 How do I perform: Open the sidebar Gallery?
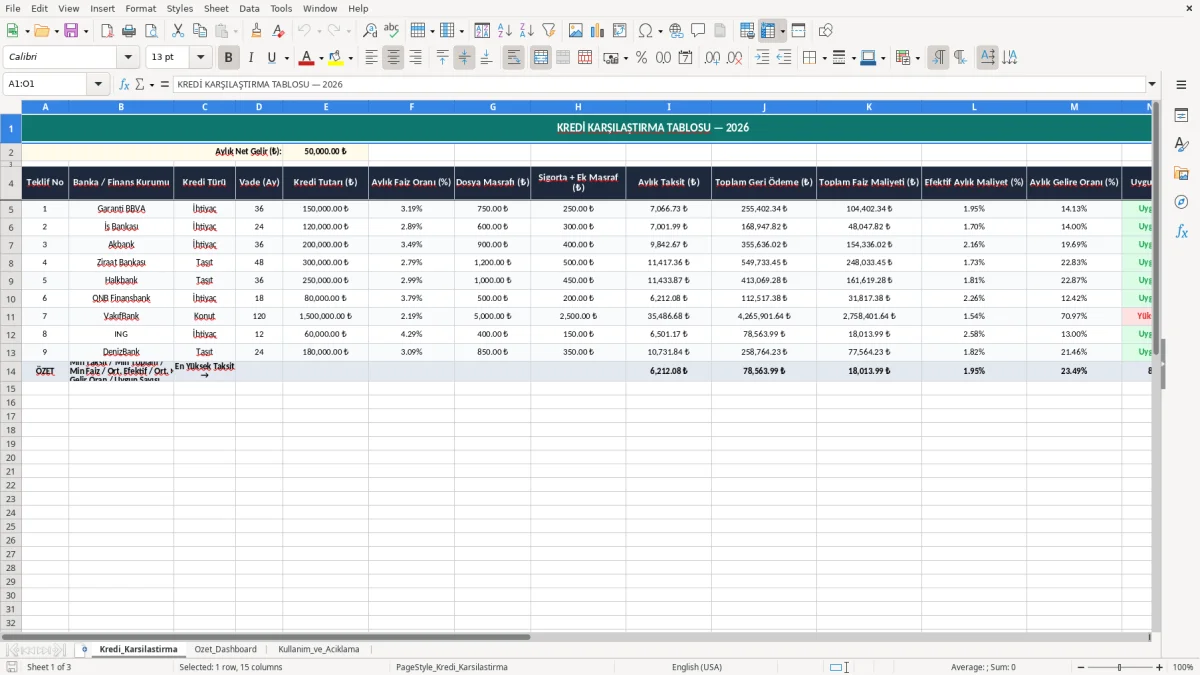pyautogui.click(x=1181, y=174)
